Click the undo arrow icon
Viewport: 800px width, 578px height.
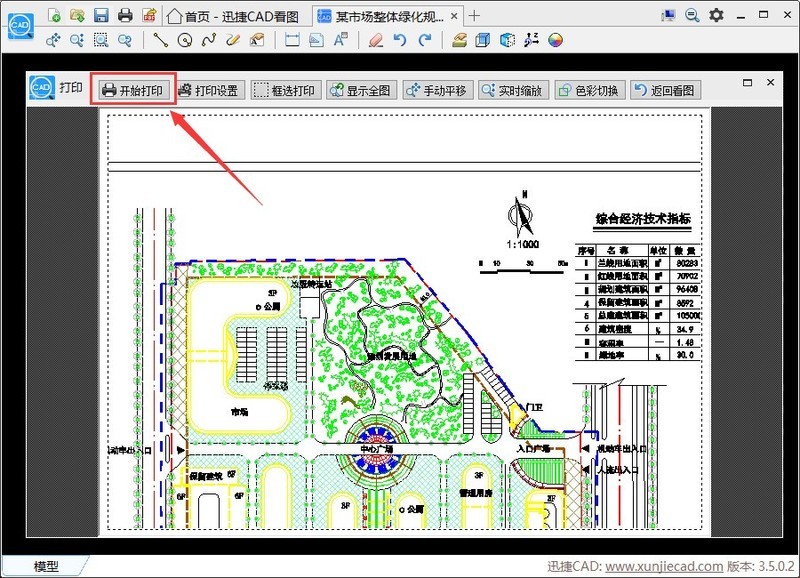pyautogui.click(x=400, y=40)
